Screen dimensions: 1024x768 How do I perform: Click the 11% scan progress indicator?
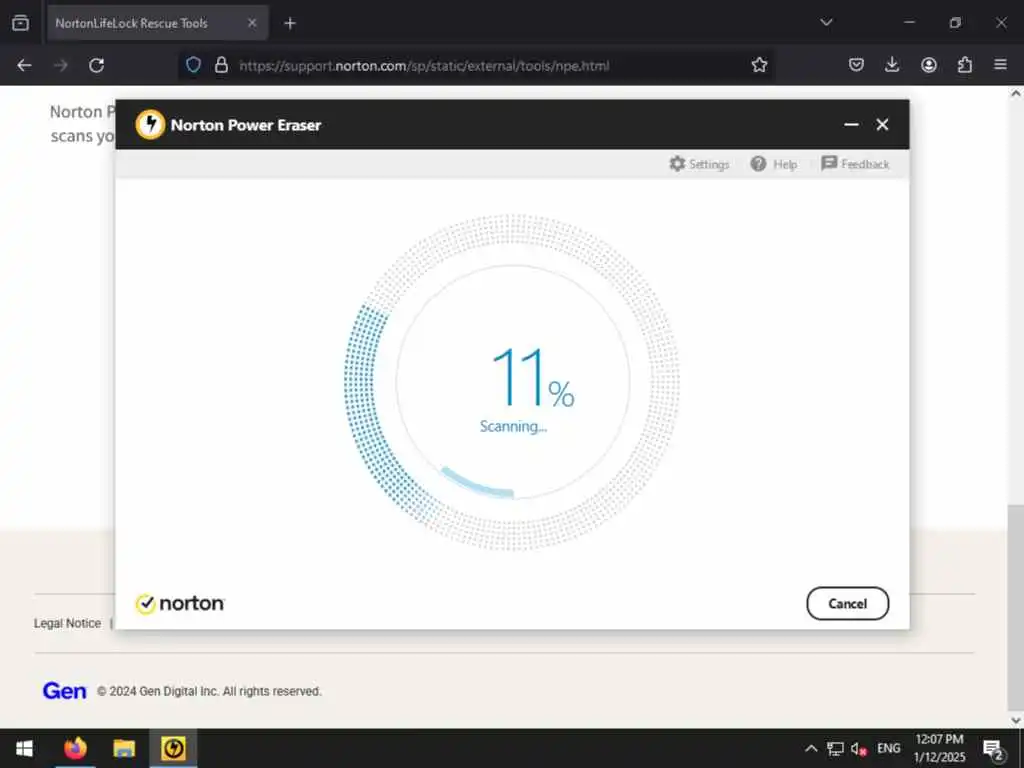[x=532, y=377]
